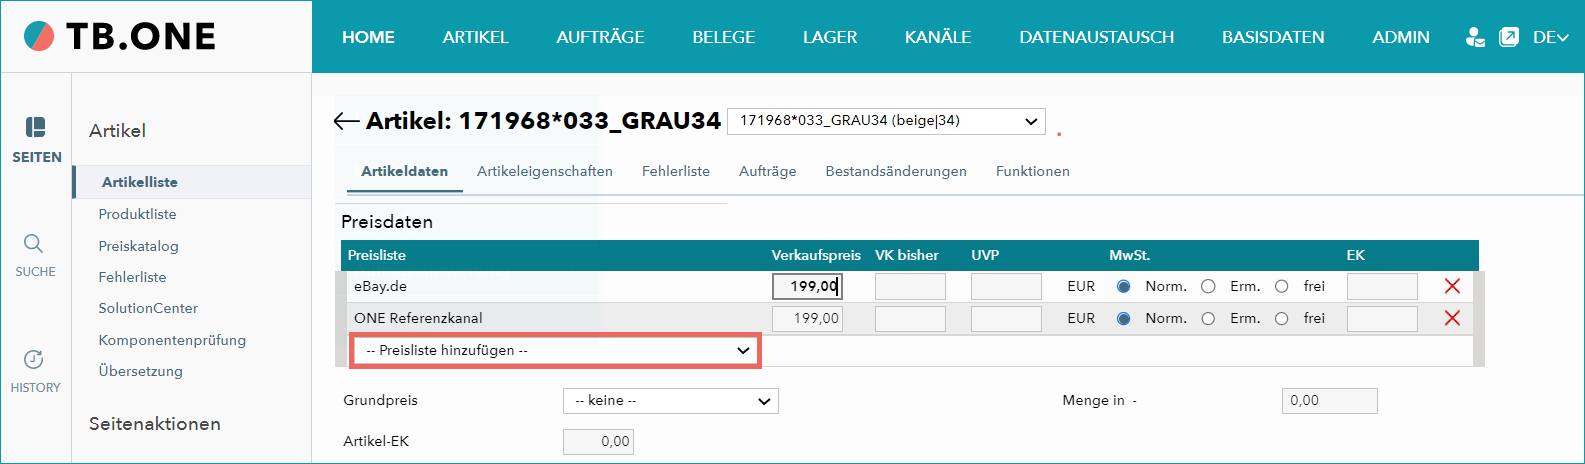
Task: Click the Artikel-EK value field
Action: (598, 442)
